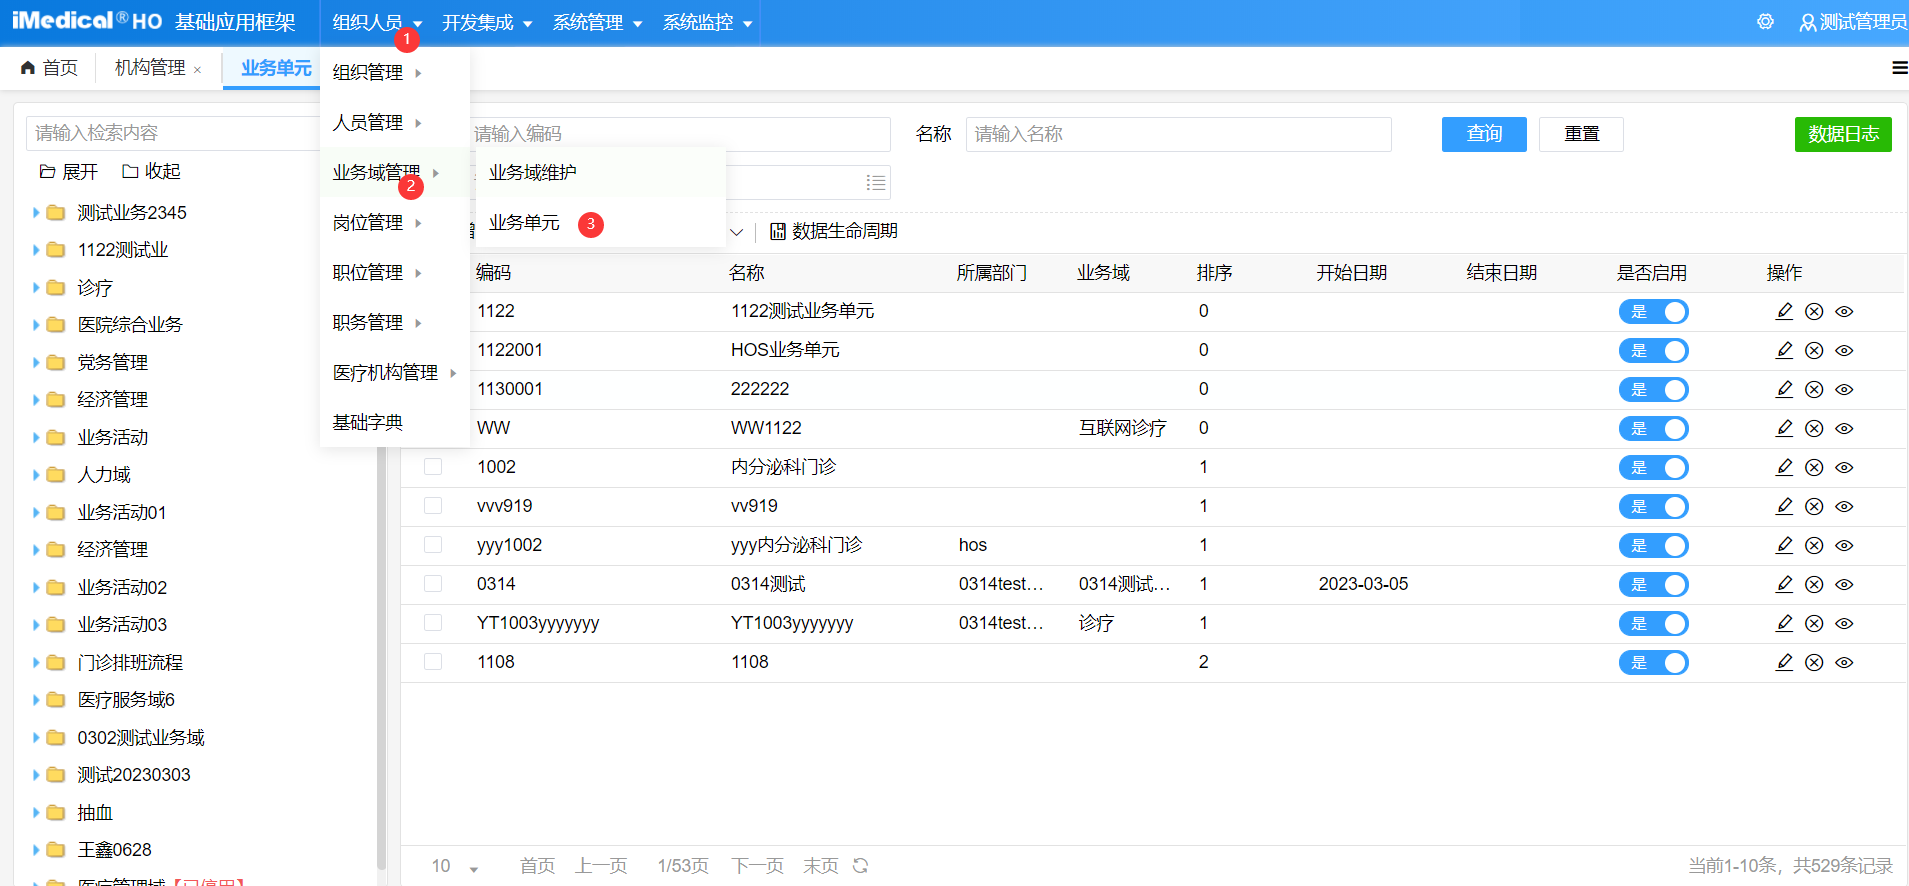Open settings gear icon in top bar

coord(1765,22)
